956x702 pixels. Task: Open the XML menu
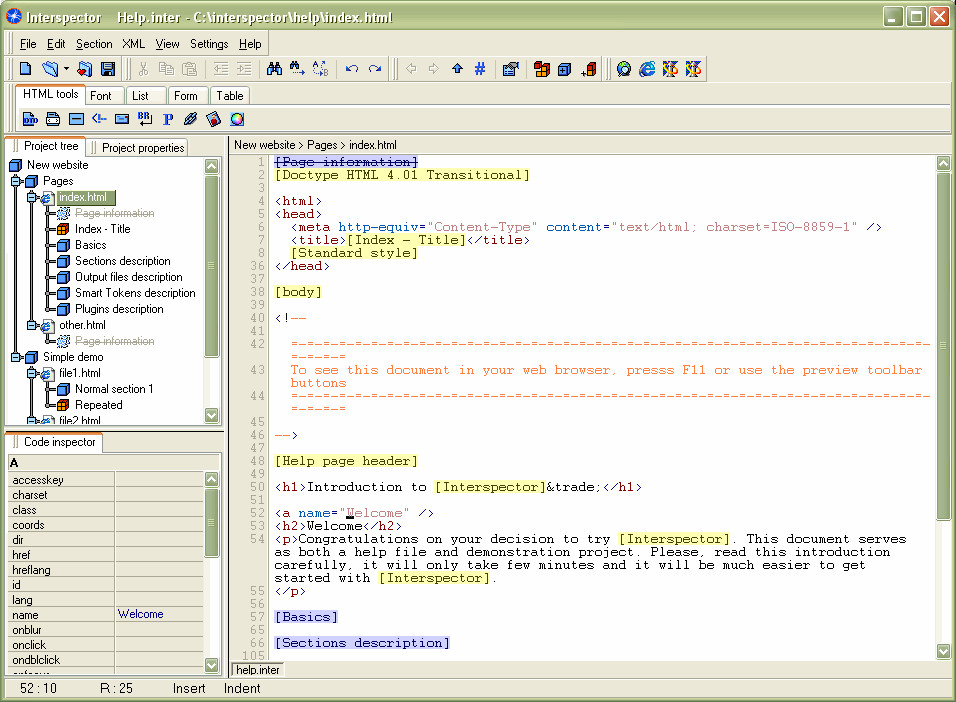pos(134,44)
